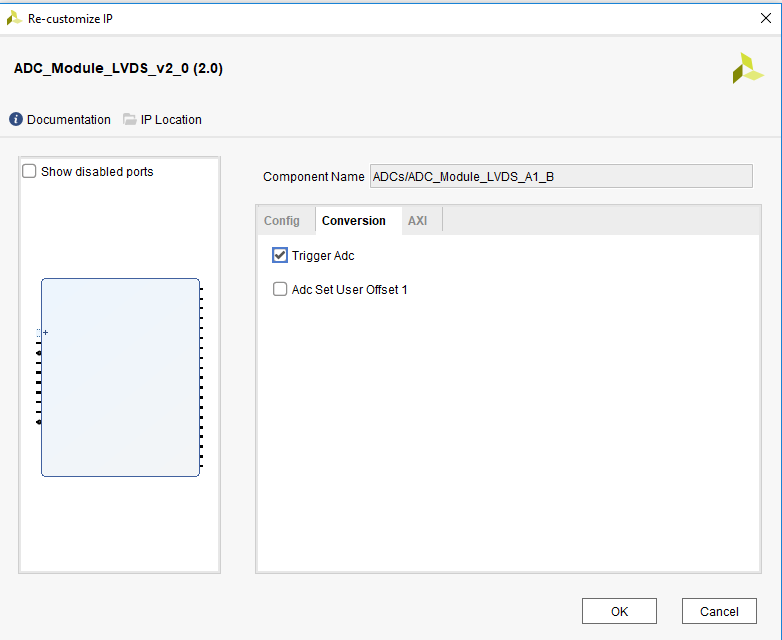Image resolution: width=782 pixels, height=640 pixels.
Task: Open the AXI tab
Action: [x=417, y=221]
